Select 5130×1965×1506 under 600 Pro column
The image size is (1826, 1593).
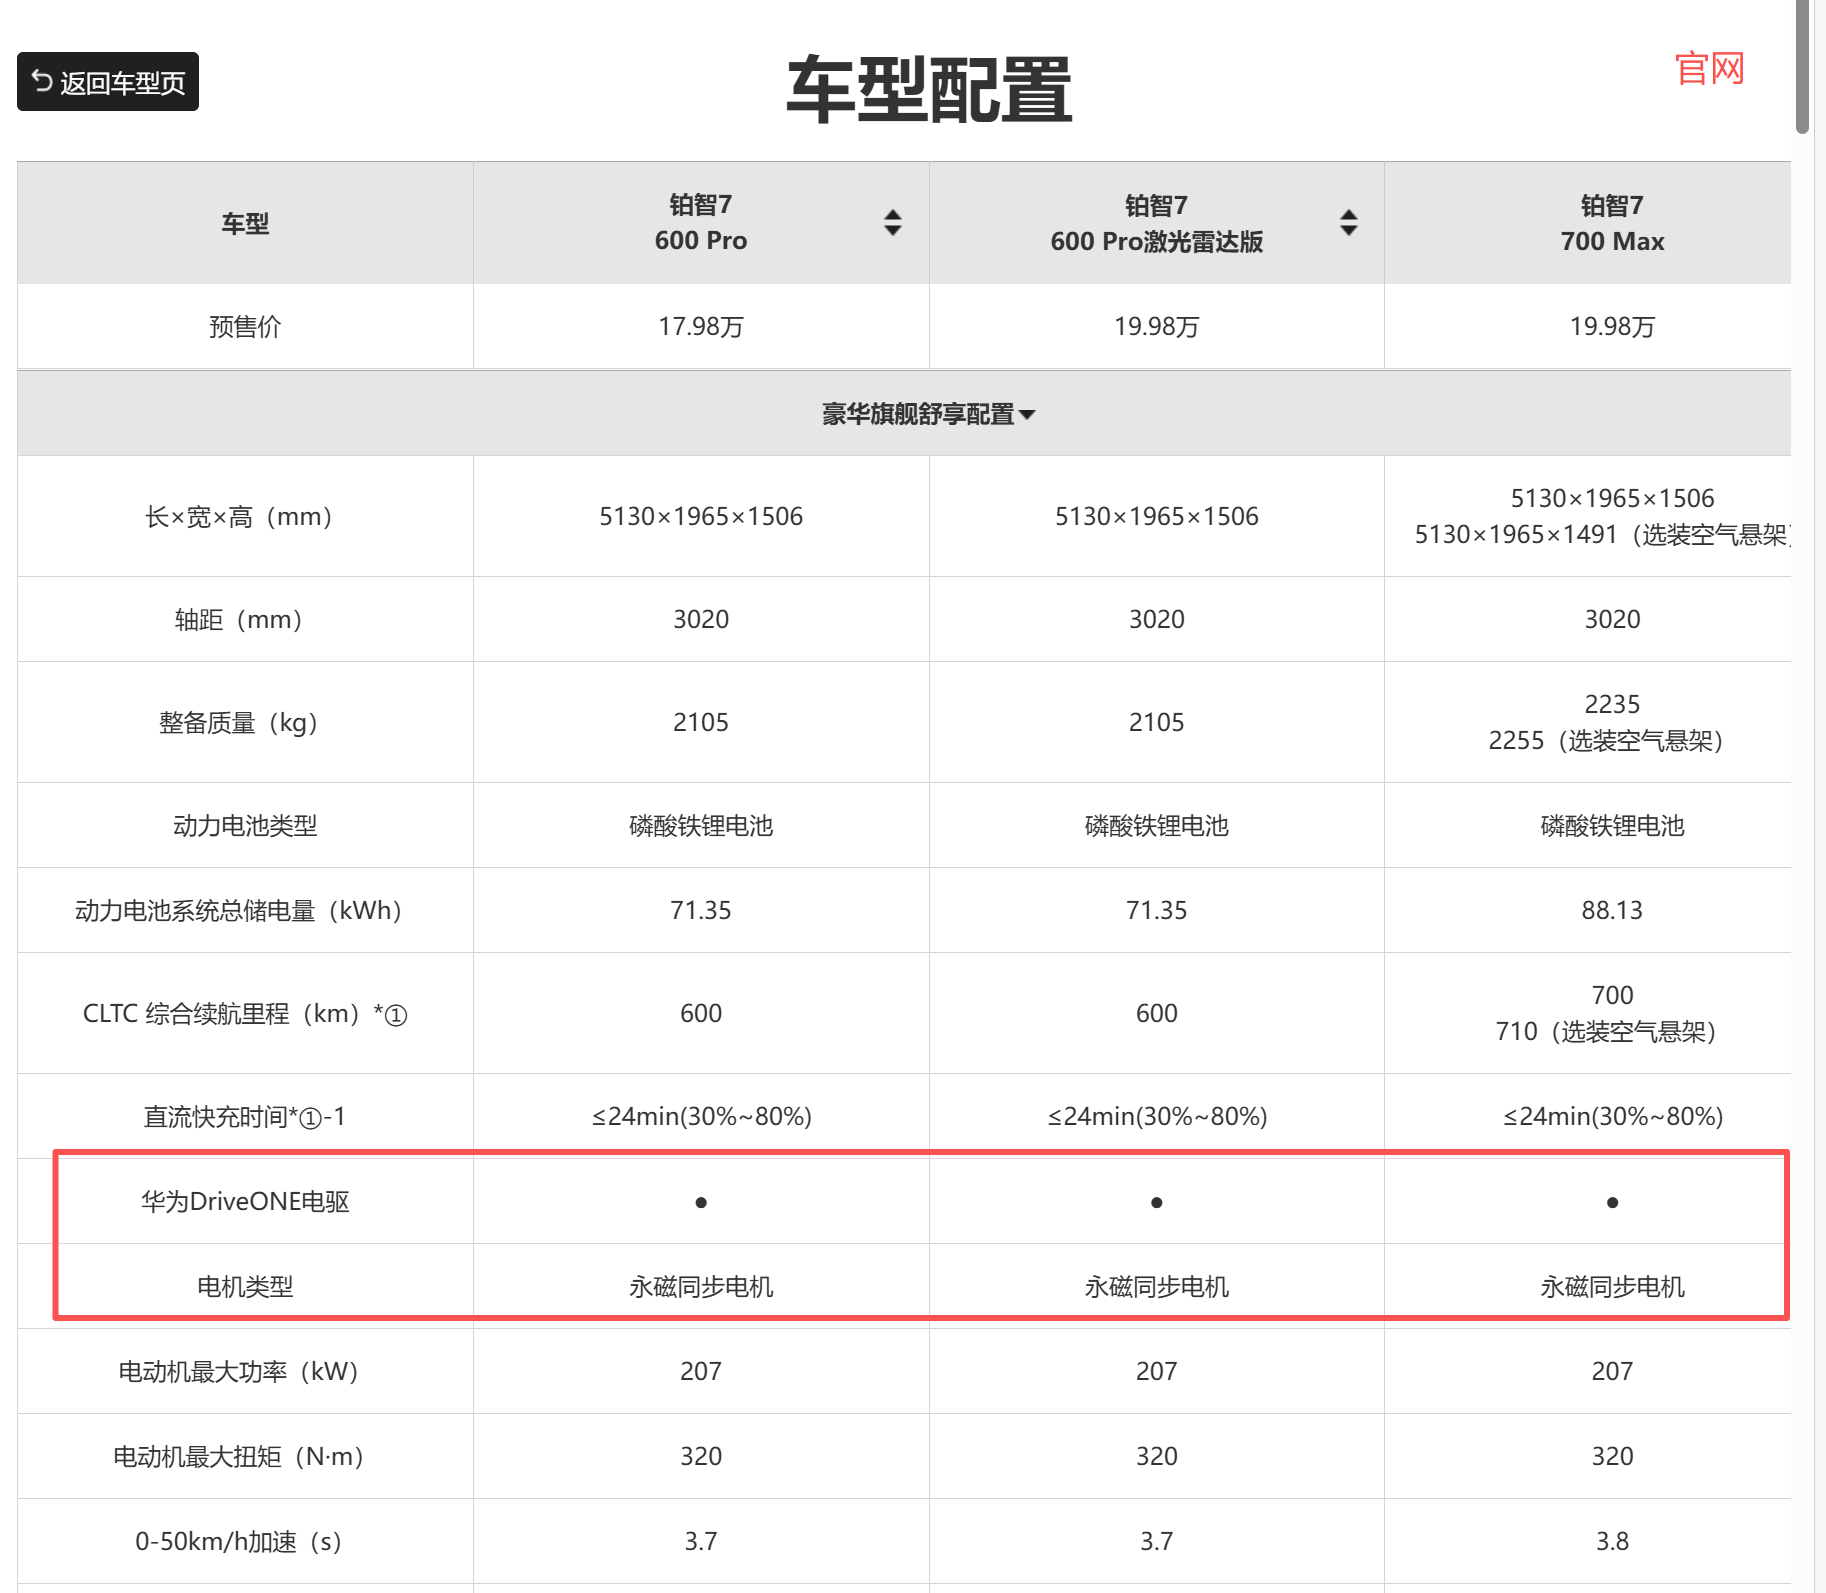point(701,517)
